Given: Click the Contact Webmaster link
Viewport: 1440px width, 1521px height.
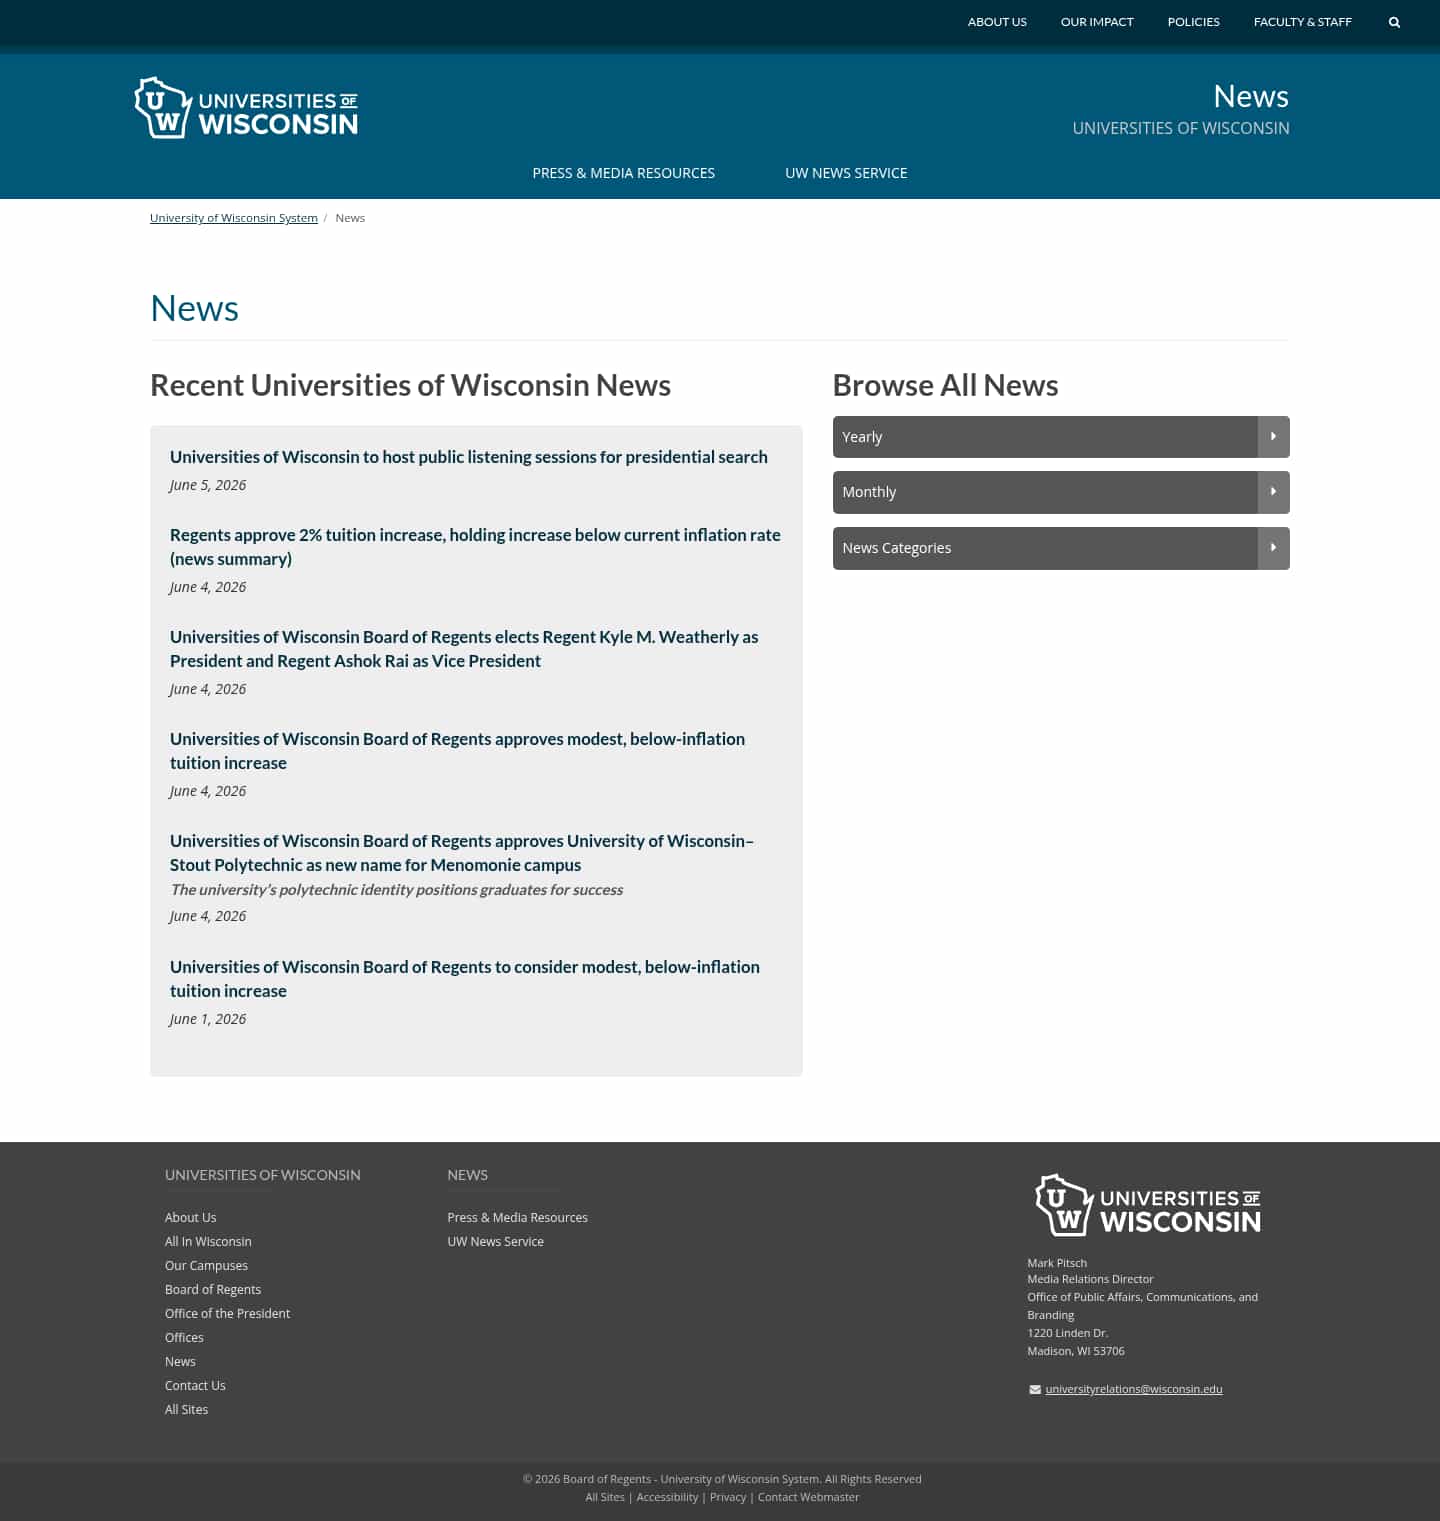Looking at the screenshot, I should click(808, 1497).
